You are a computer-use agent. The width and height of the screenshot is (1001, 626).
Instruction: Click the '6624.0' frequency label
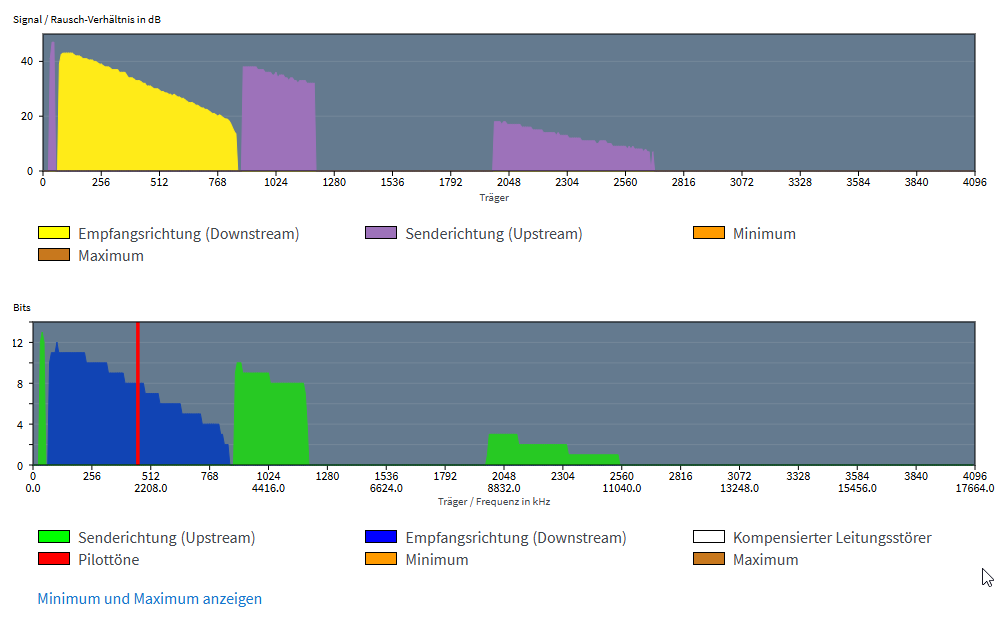click(x=386, y=488)
